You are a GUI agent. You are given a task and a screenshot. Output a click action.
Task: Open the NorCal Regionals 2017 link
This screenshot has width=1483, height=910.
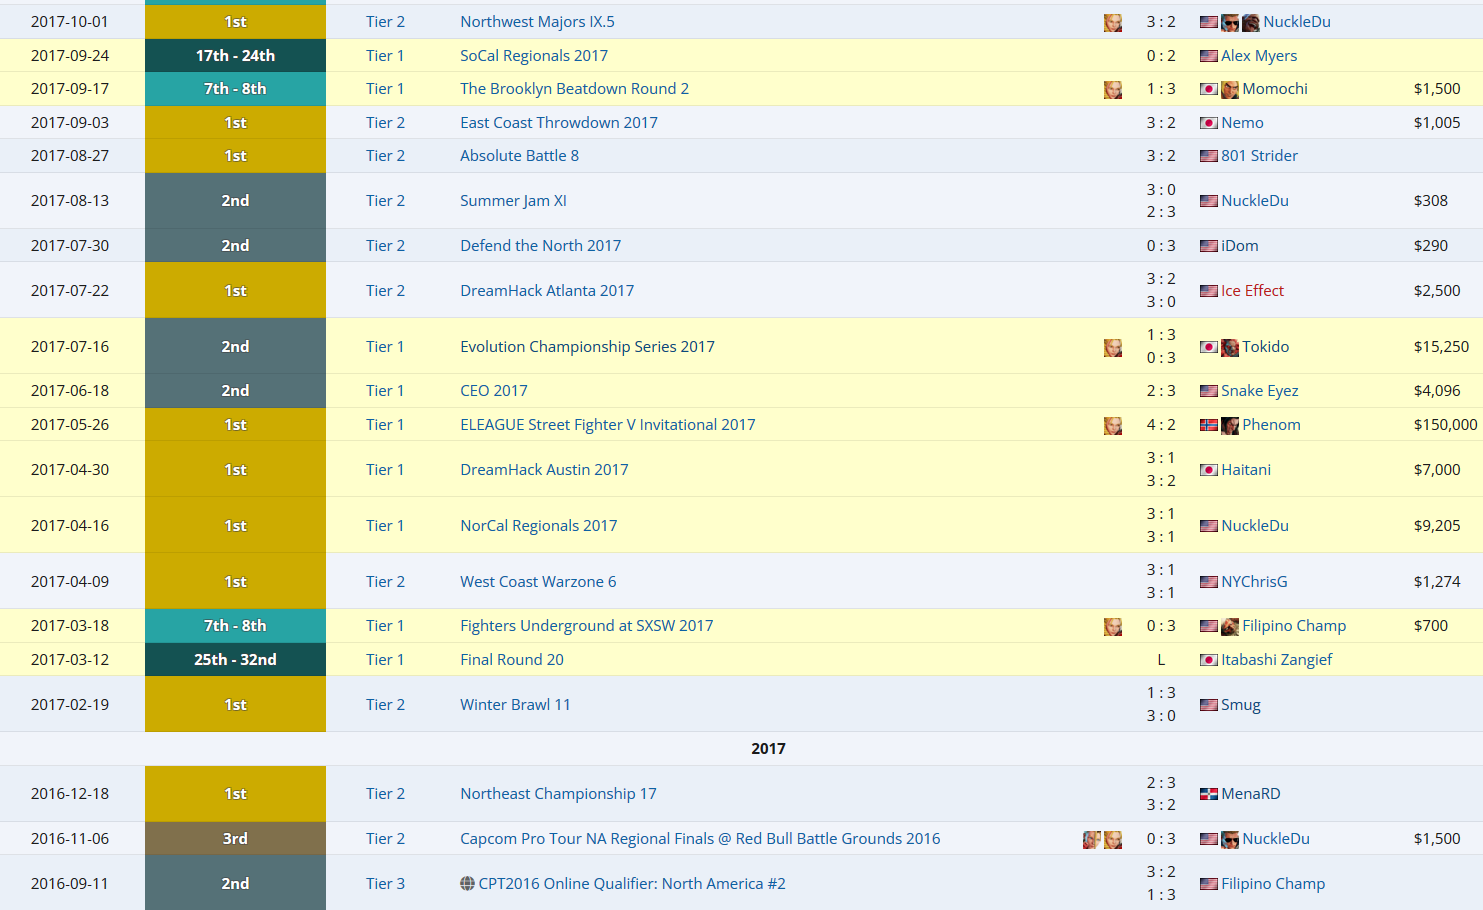(538, 526)
